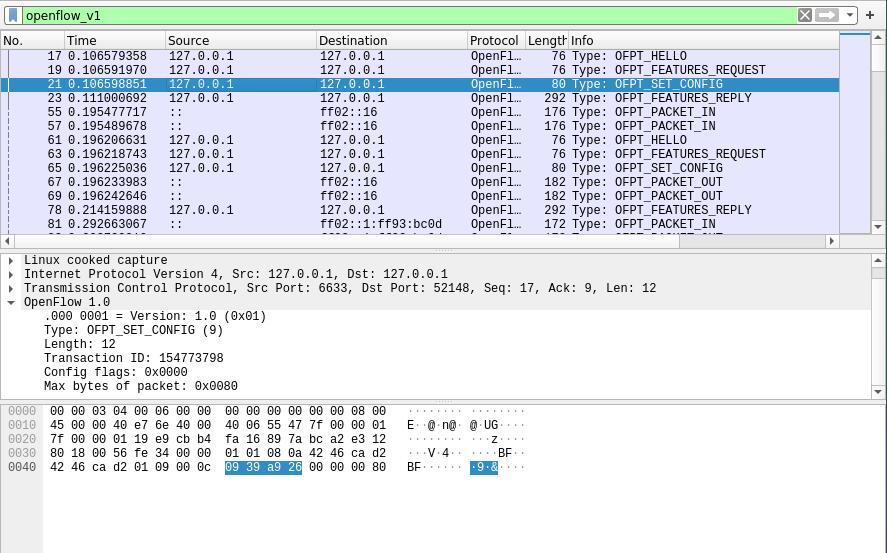Select packet 21 OFPT_SET_CONFIG row
The height and width of the screenshot is (553, 887).
click(420, 84)
